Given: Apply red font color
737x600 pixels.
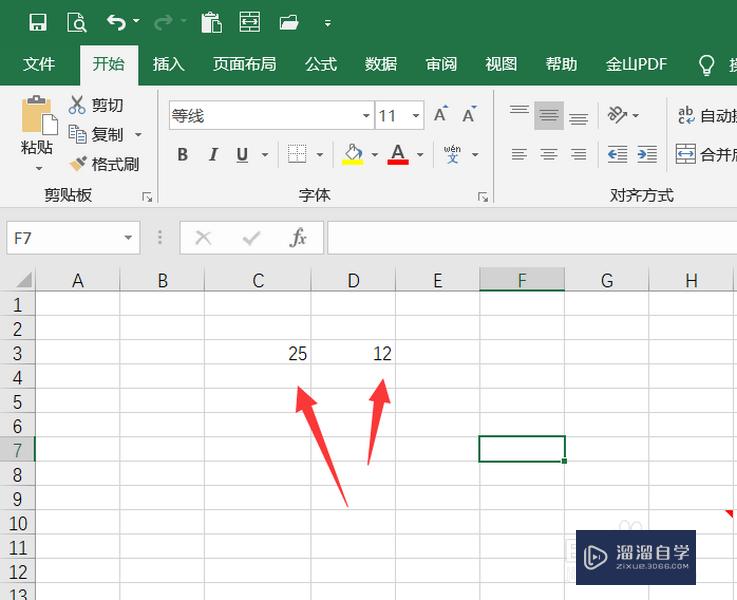Looking at the screenshot, I should pyautogui.click(x=398, y=154).
